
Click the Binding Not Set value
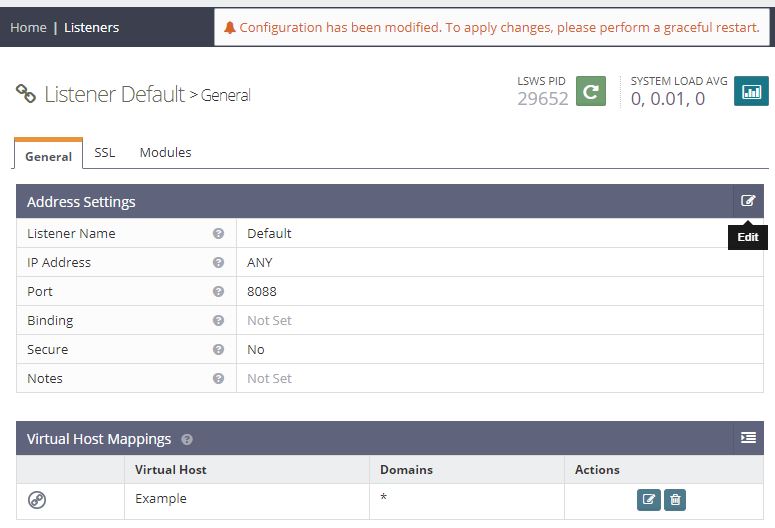click(x=269, y=320)
